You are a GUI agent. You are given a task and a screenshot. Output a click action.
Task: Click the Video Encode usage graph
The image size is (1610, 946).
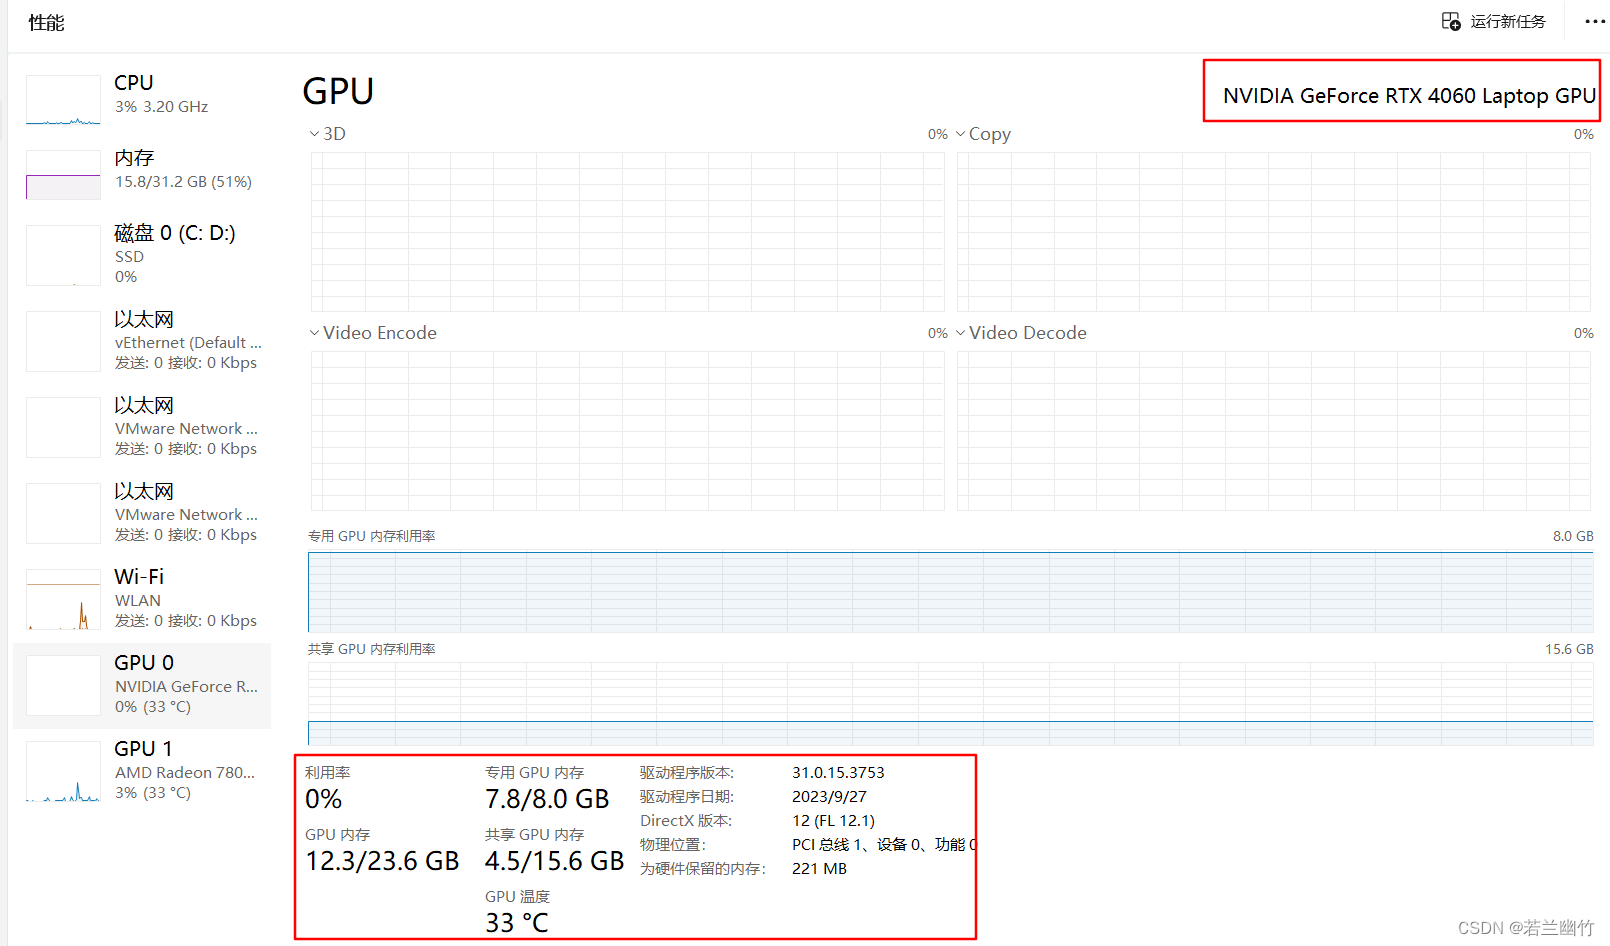[x=628, y=431]
